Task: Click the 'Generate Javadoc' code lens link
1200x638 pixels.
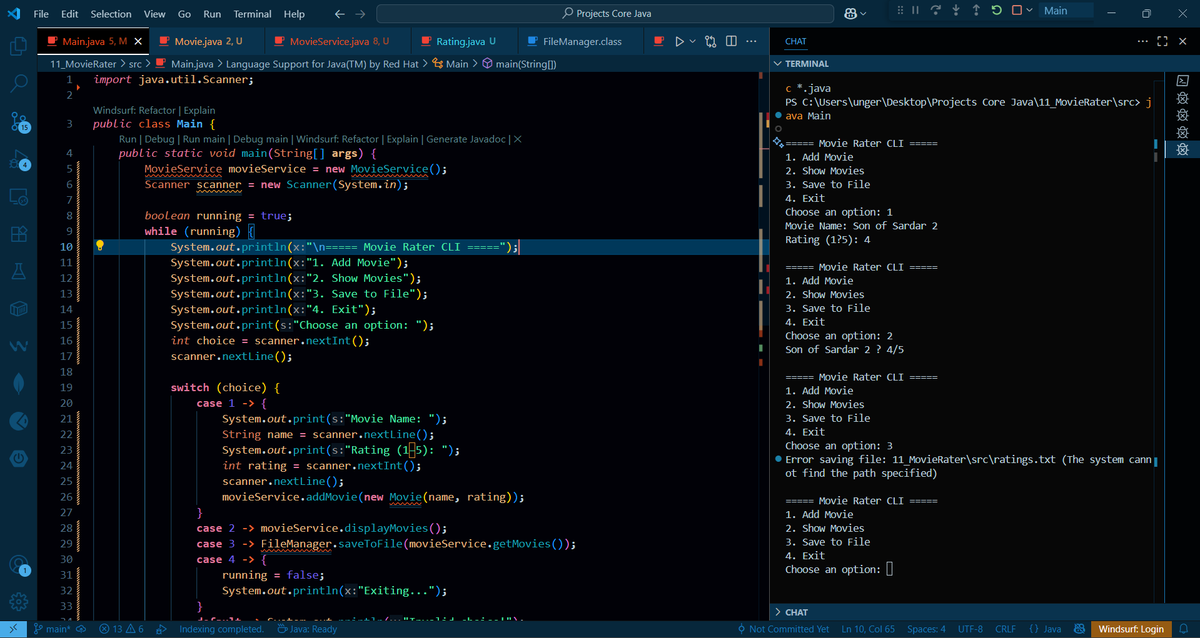Action: click(x=467, y=139)
